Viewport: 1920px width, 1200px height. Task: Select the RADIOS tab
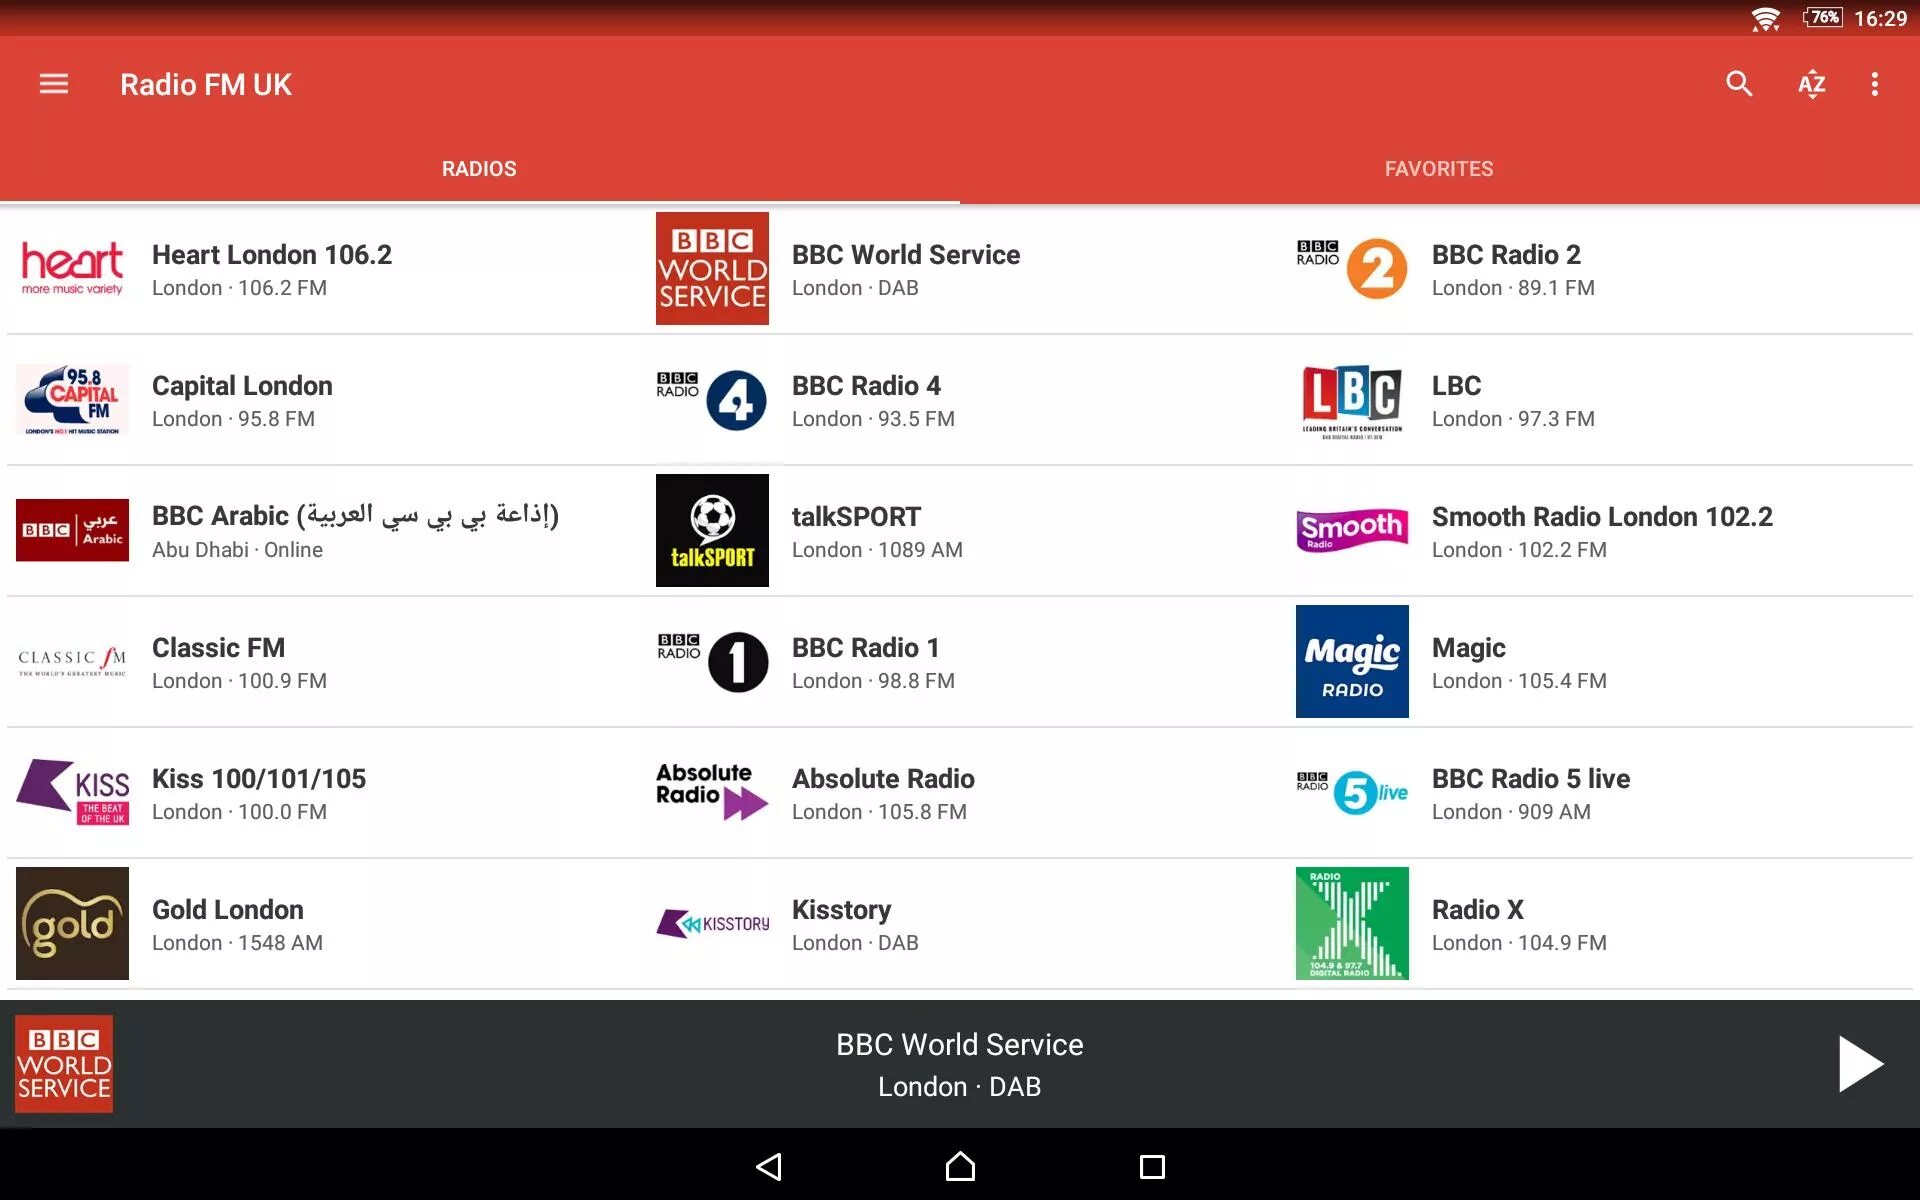click(480, 169)
